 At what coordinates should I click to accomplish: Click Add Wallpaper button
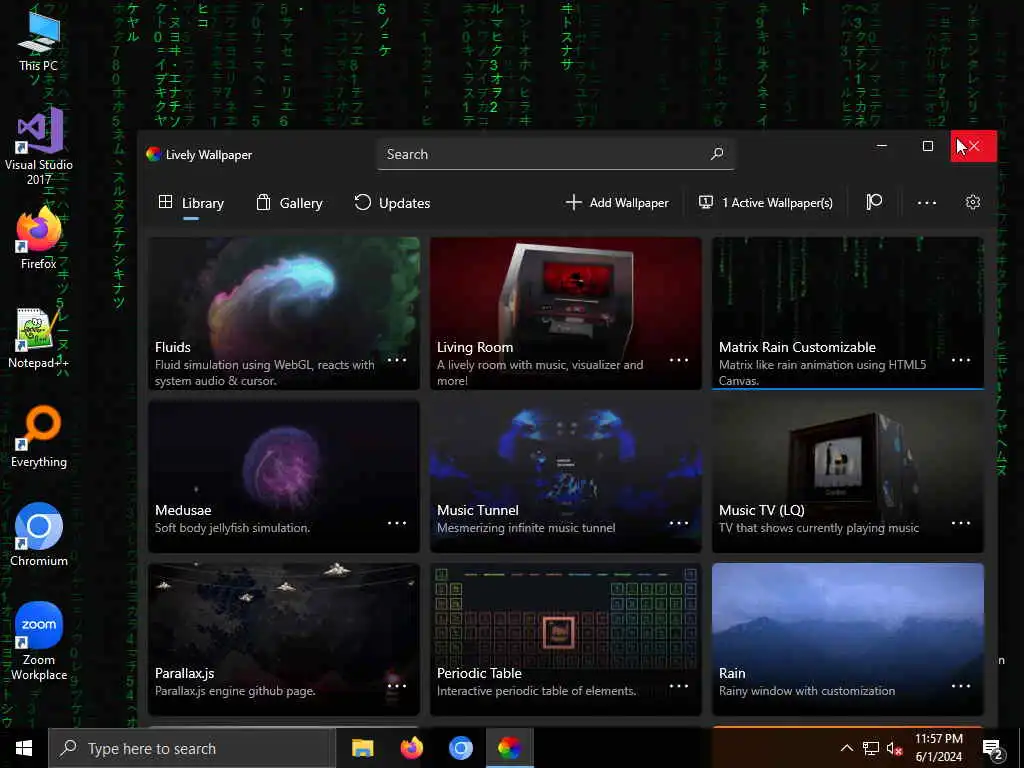click(617, 202)
